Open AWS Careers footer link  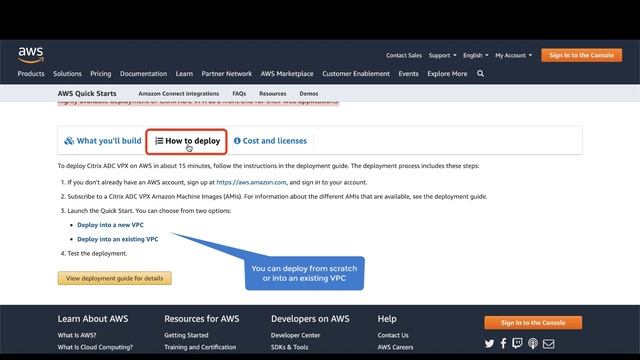point(396,347)
